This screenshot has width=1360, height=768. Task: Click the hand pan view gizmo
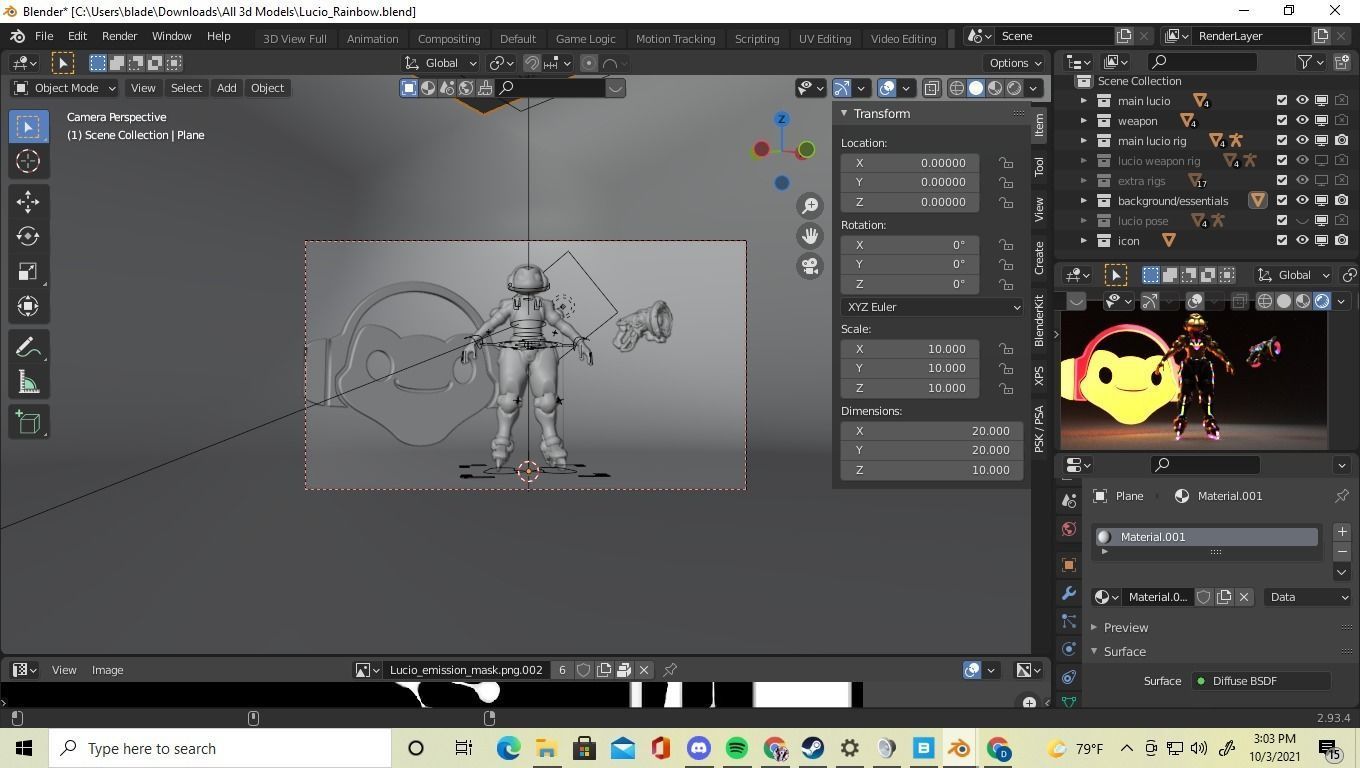(810, 236)
